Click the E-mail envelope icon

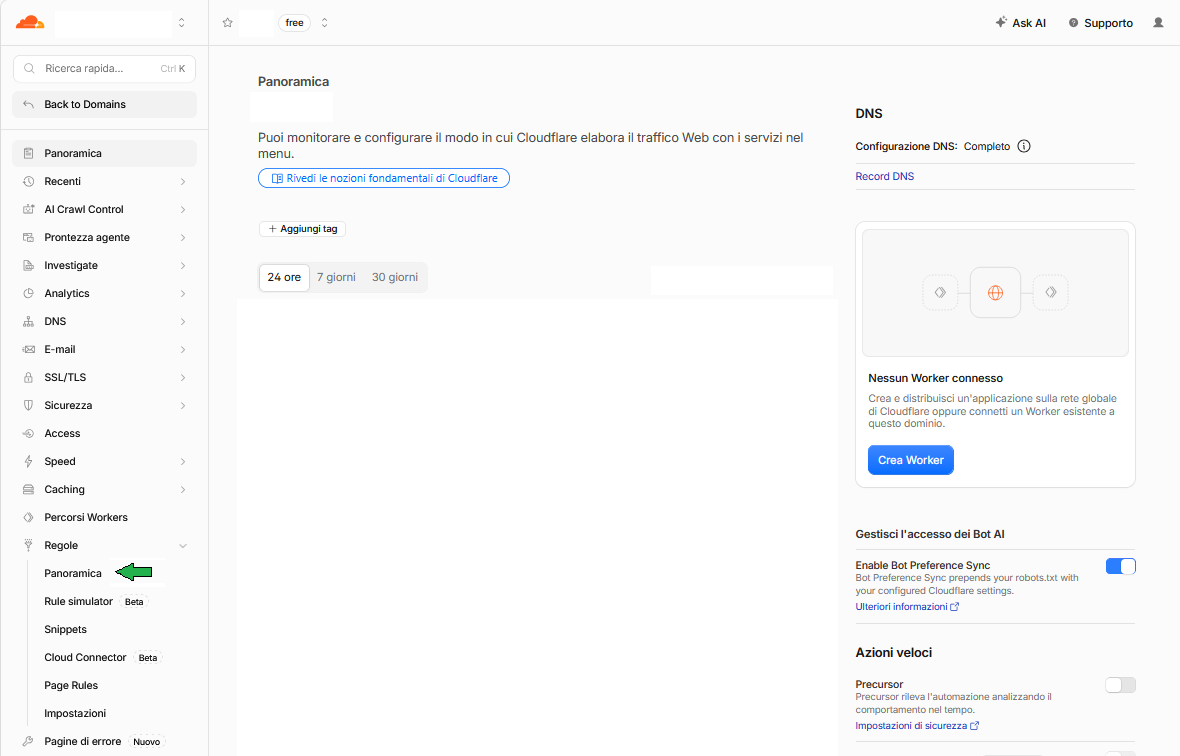29,349
